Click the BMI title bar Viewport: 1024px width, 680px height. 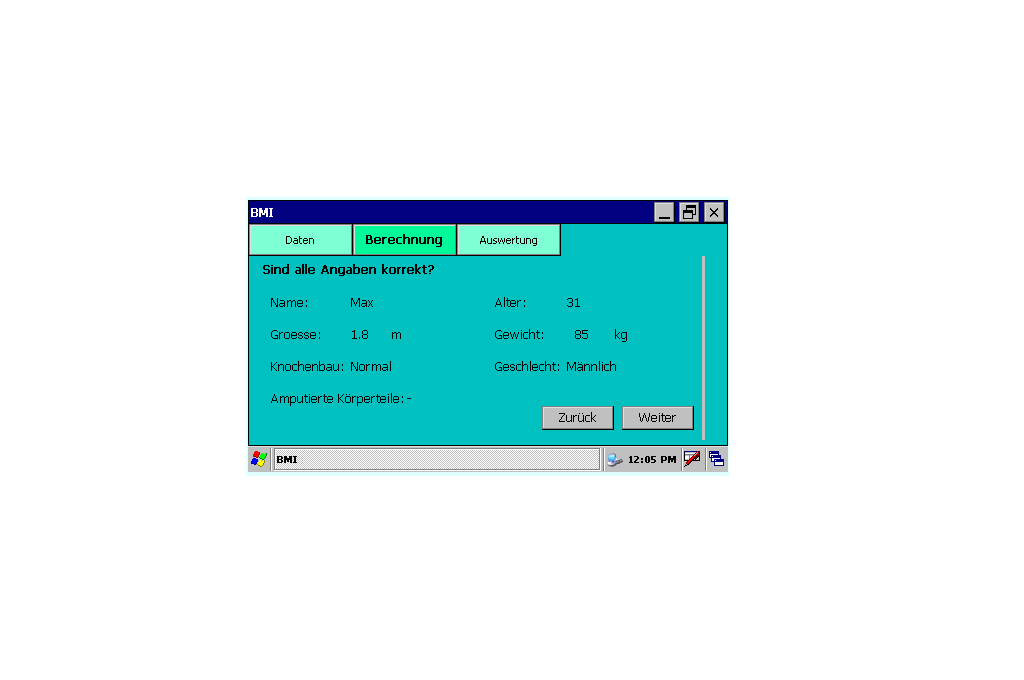[450, 212]
